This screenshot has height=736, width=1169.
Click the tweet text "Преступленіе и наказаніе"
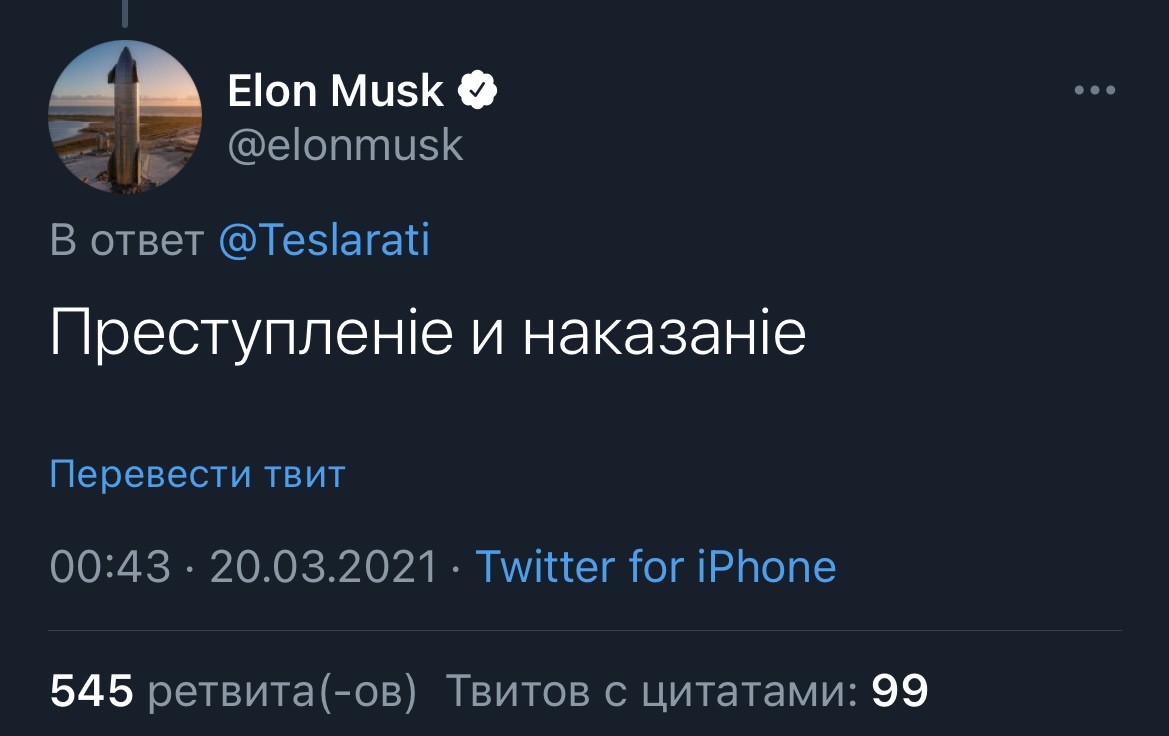tap(428, 333)
